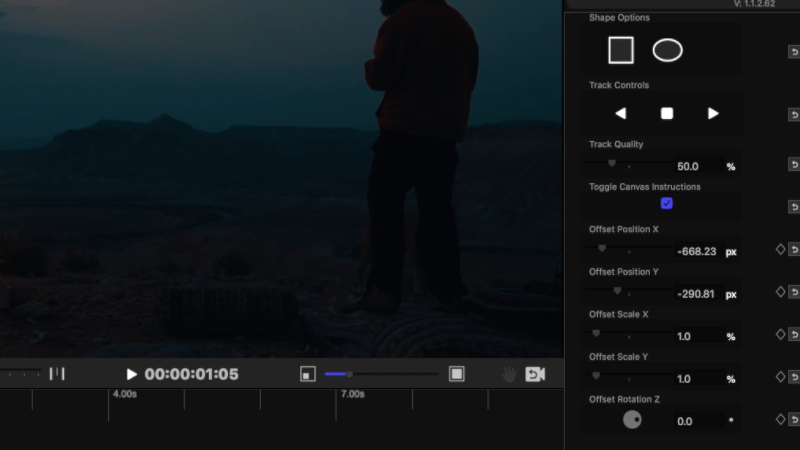Screen dimensions: 800x450
Task: Click the waveform bars icon beside play
Action: [x=57, y=374]
